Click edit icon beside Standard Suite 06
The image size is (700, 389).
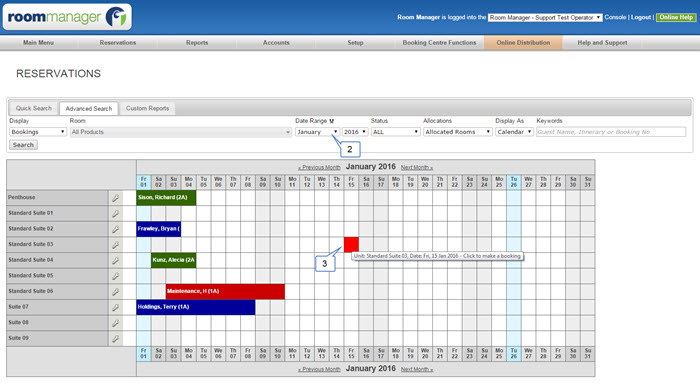pyautogui.click(x=115, y=292)
